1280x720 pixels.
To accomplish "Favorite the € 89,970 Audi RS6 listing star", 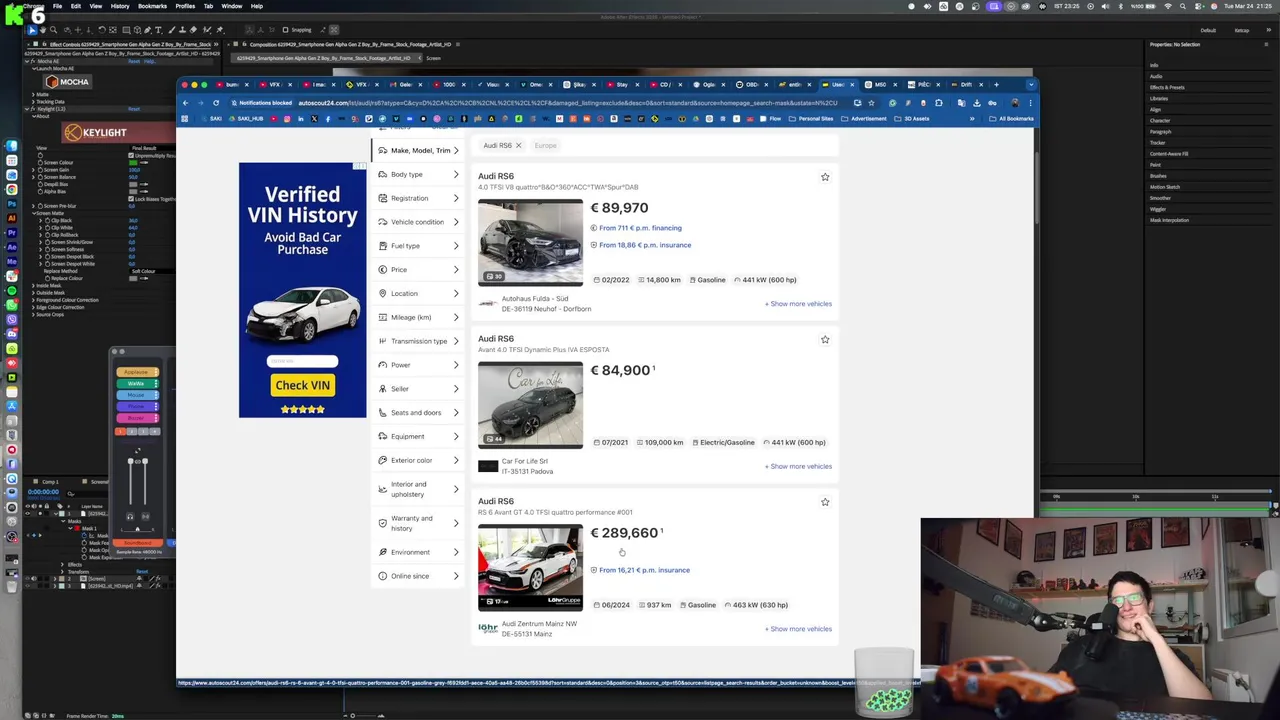I will [825, 177].
